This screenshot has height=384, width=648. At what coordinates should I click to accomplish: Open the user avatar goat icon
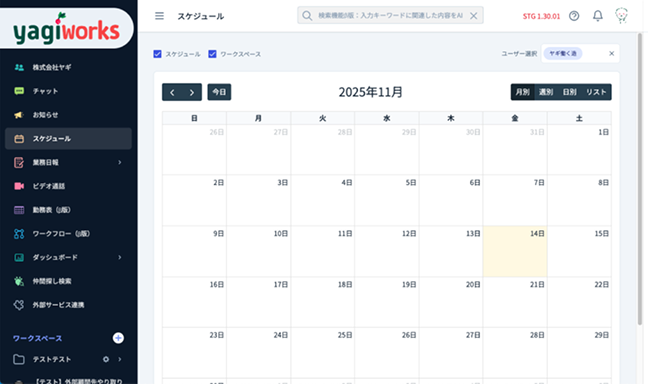621,16
